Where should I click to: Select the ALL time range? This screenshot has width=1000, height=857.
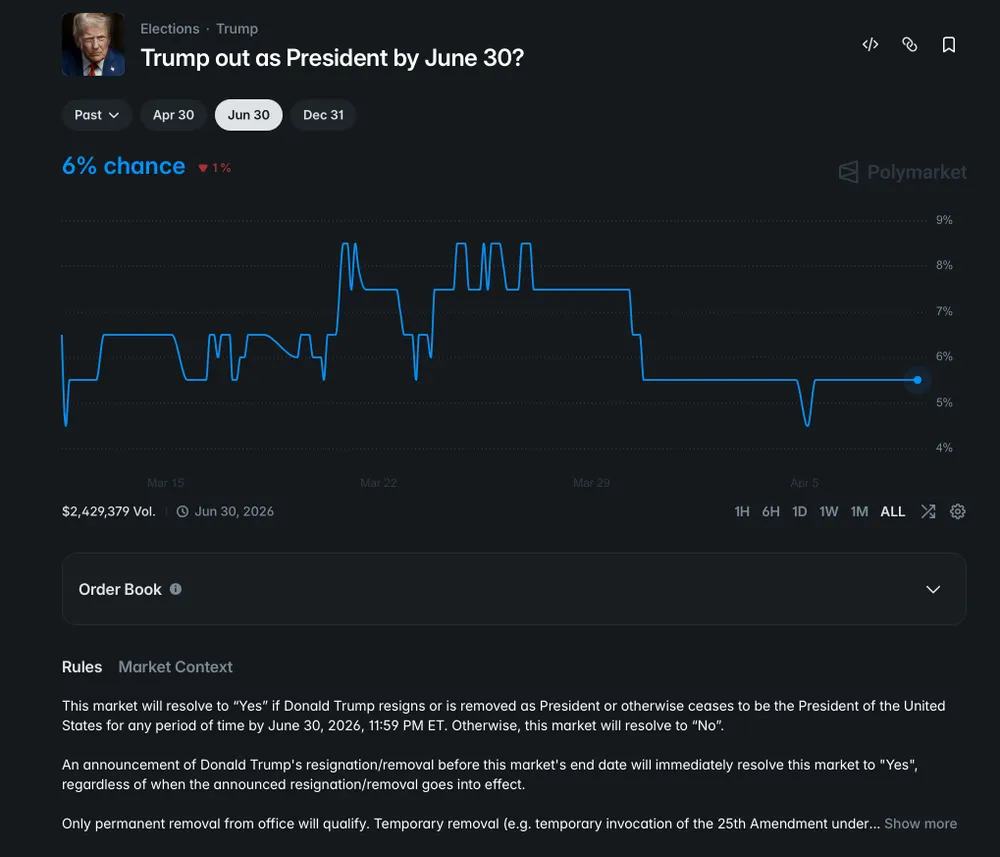(892, 511)
